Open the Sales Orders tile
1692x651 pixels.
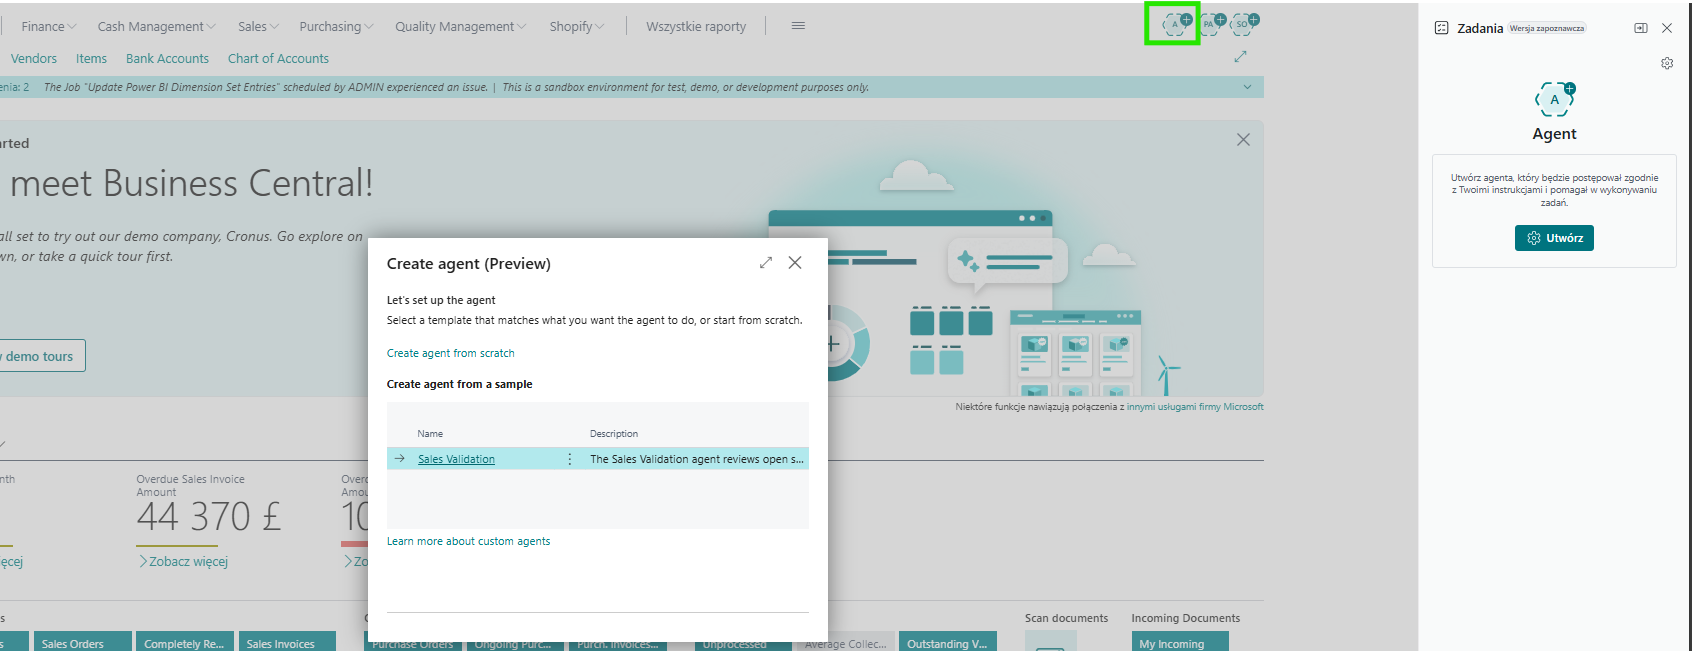pyautogui.click(x=82, y=642)
